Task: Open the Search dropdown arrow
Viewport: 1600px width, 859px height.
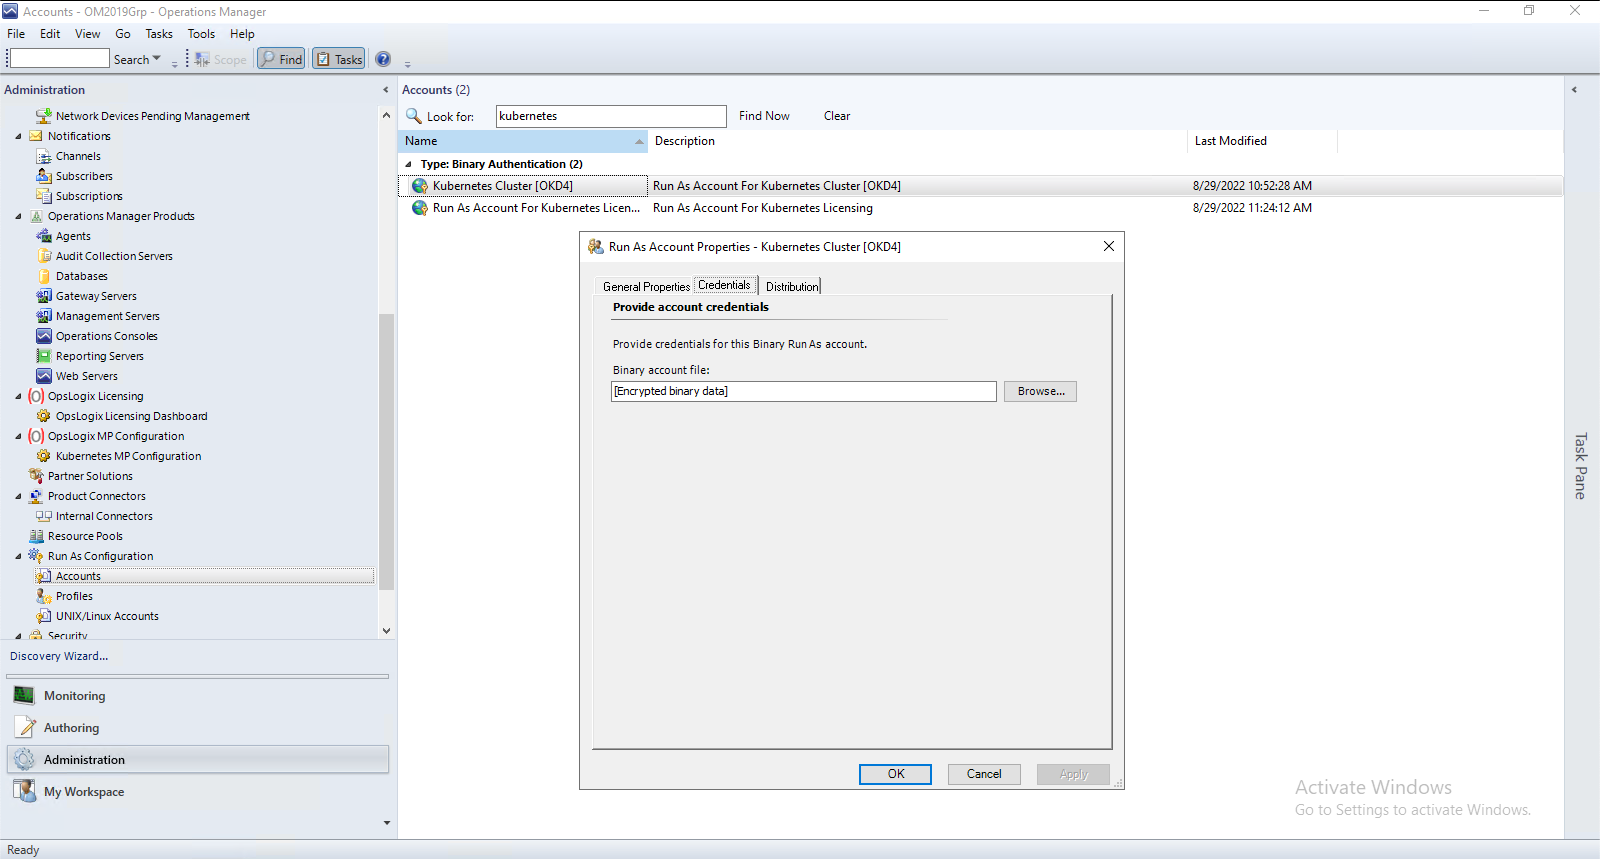Action: pos(156,59)
